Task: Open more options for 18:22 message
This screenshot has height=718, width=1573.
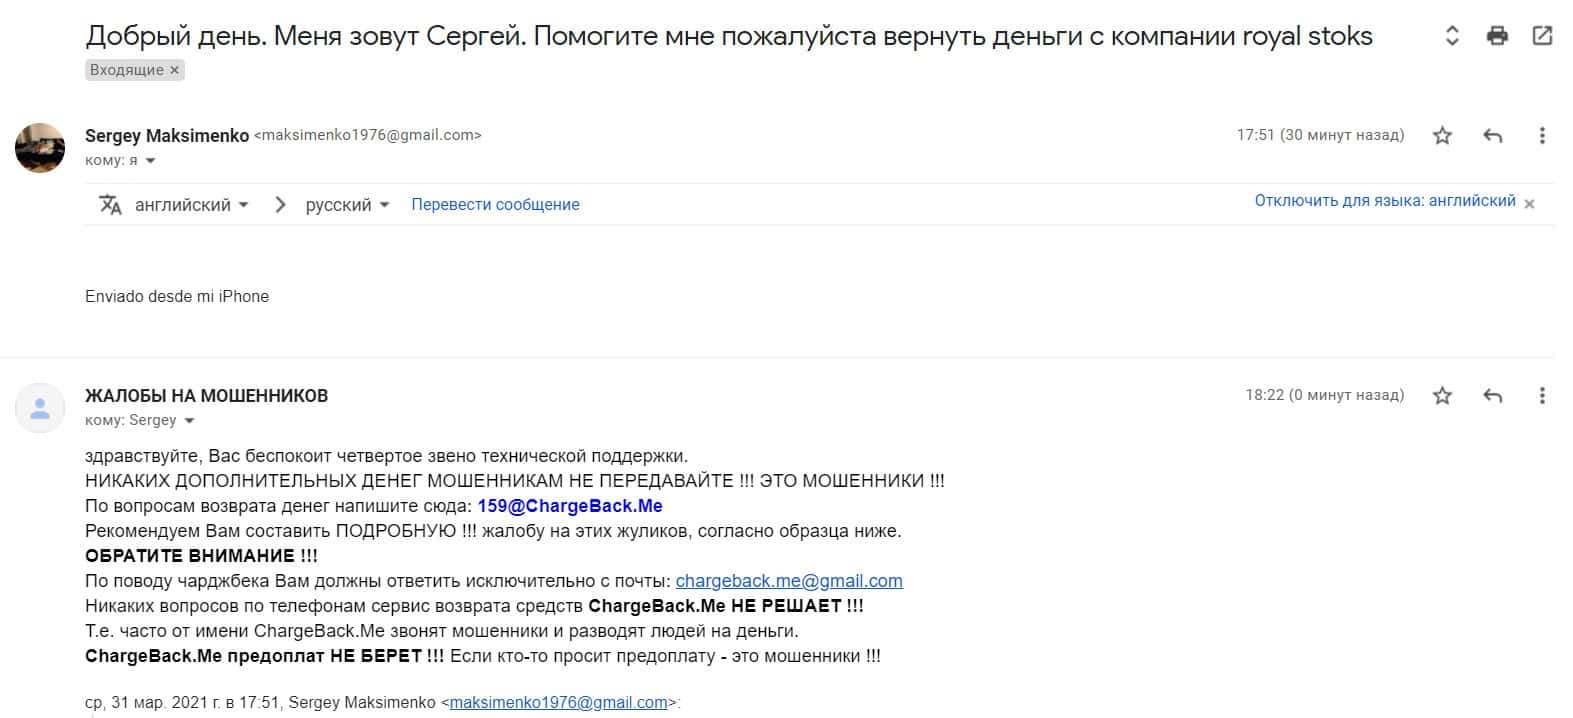Action: [1542, 396]
